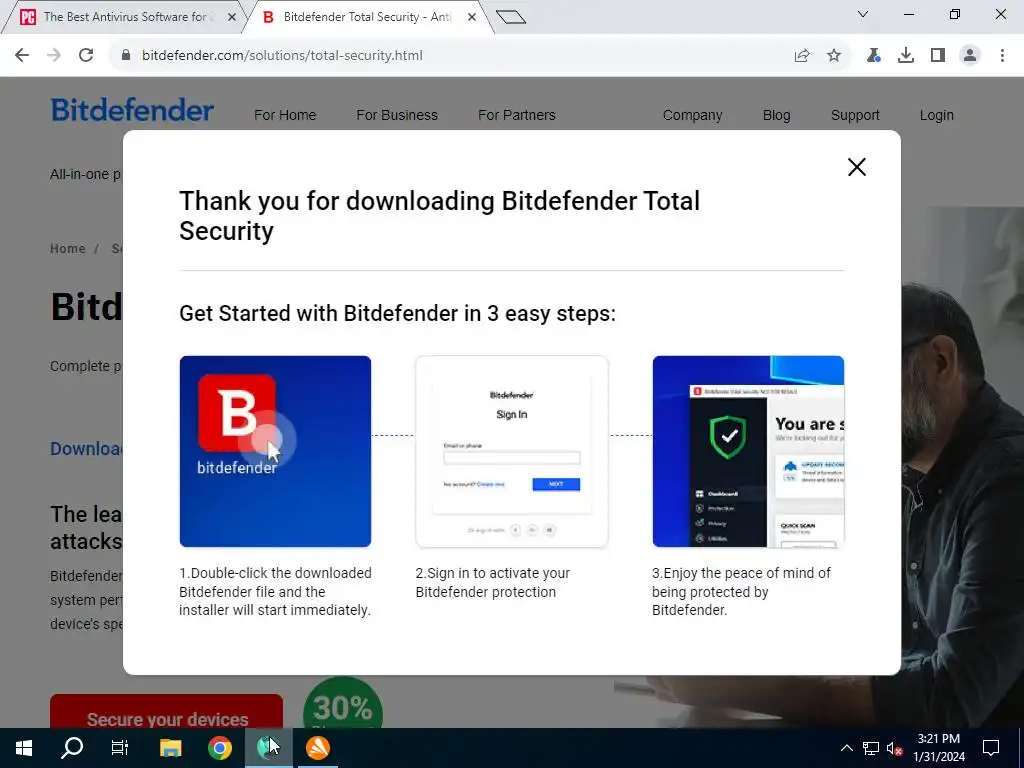Click the Bitdefender logo
The width and height of the screenshot is (1024, 768).
133,110
